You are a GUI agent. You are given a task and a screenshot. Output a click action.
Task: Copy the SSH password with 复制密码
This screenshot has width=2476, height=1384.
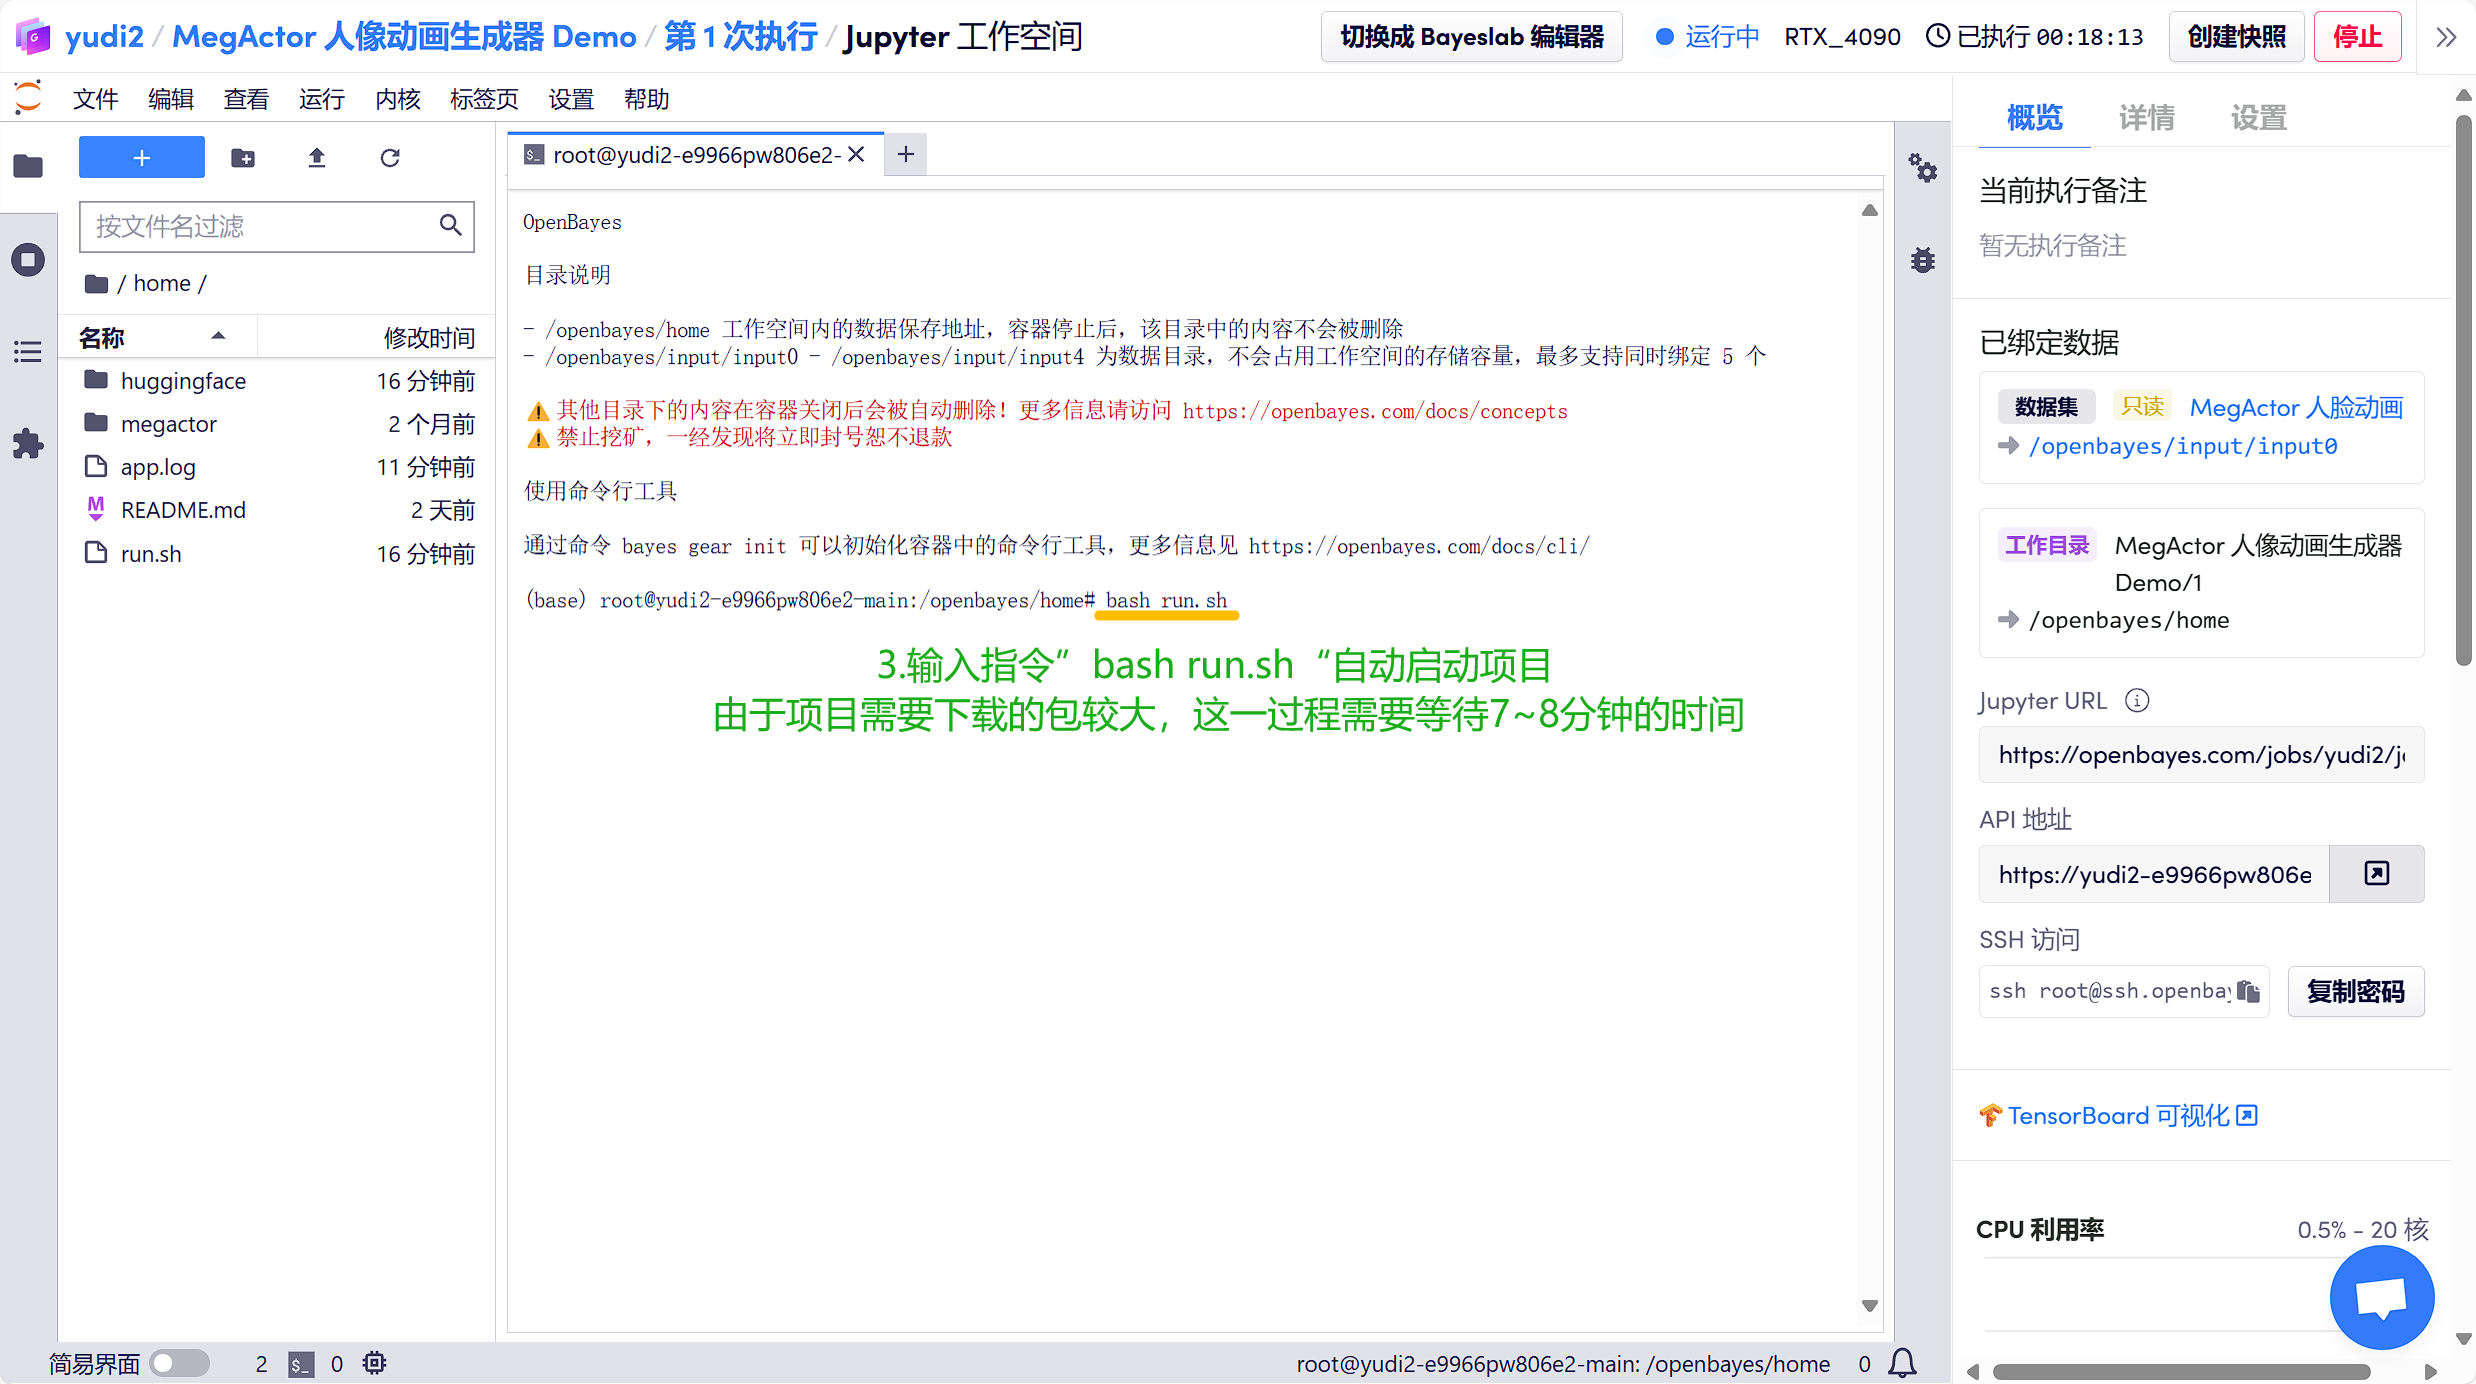[x=2355, y=991]
